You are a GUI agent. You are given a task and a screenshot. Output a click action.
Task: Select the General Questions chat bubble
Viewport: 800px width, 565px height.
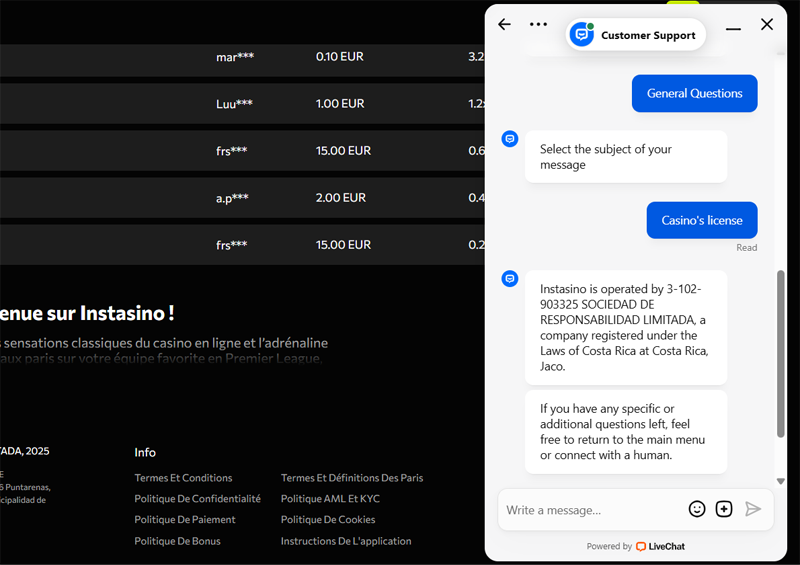(694, 94)
